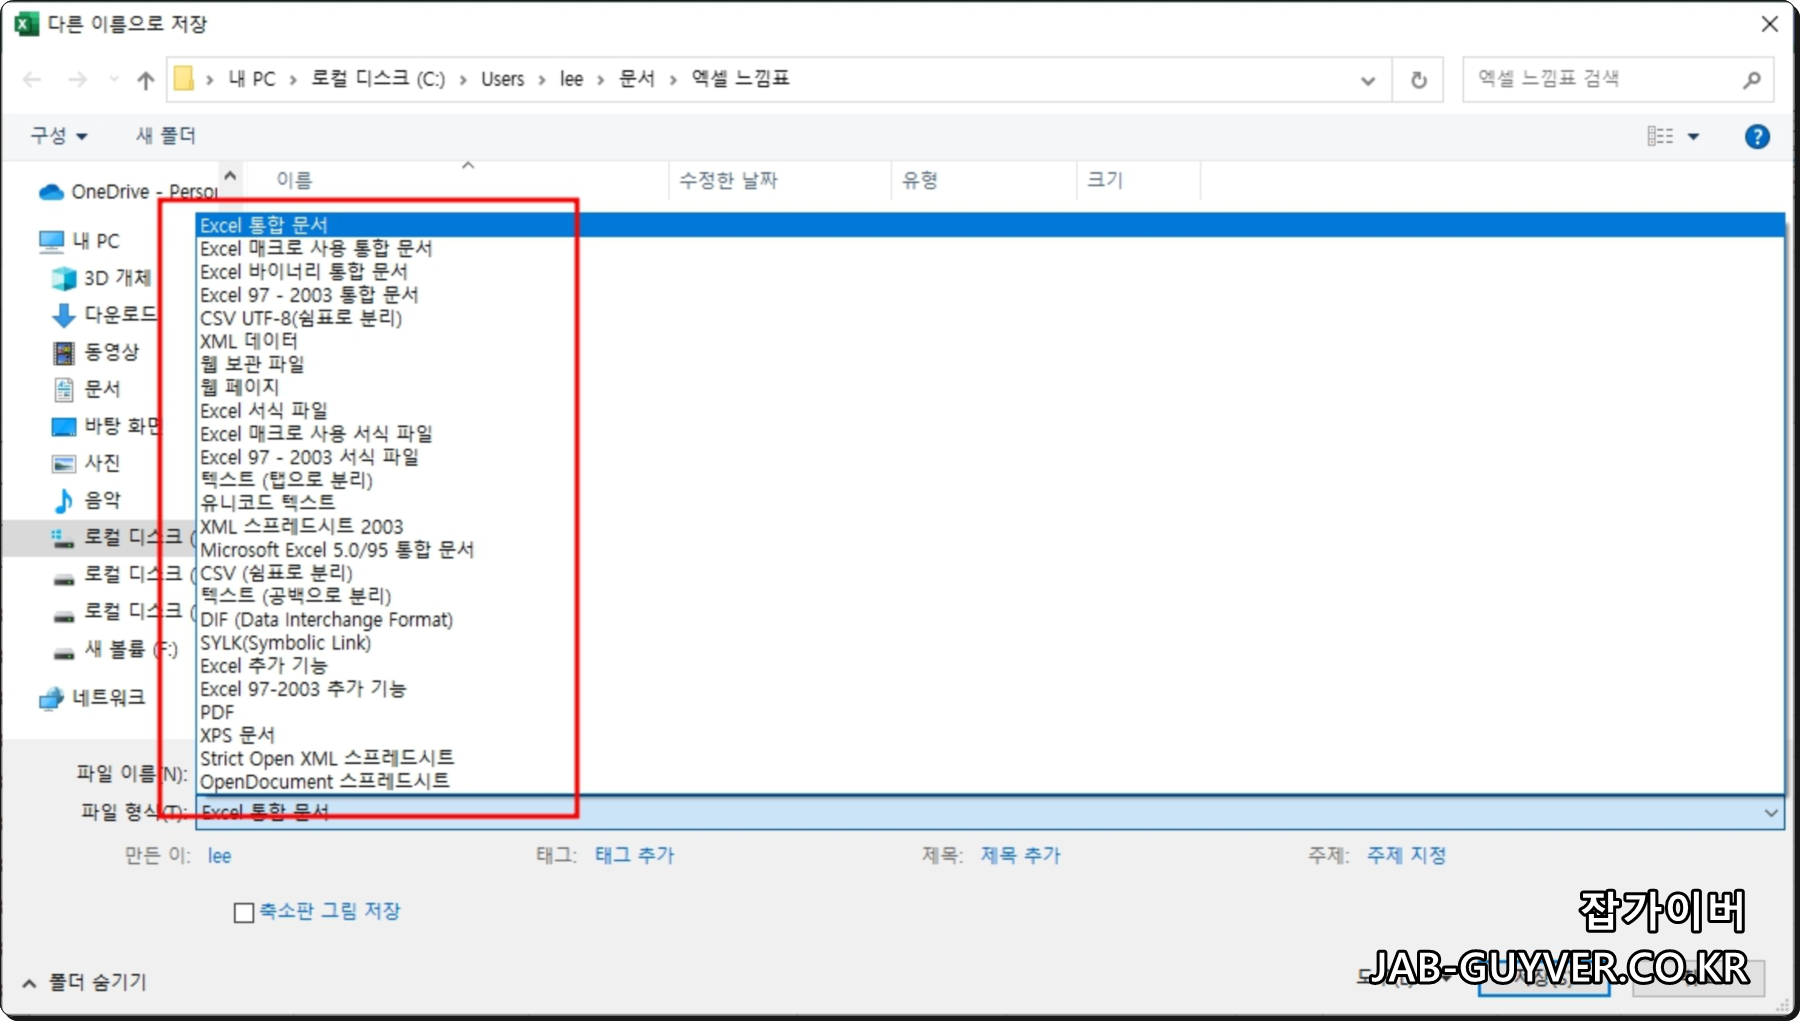Click the Back navigation arrow
1800x1021 pixels.
[x=32, y=80]
